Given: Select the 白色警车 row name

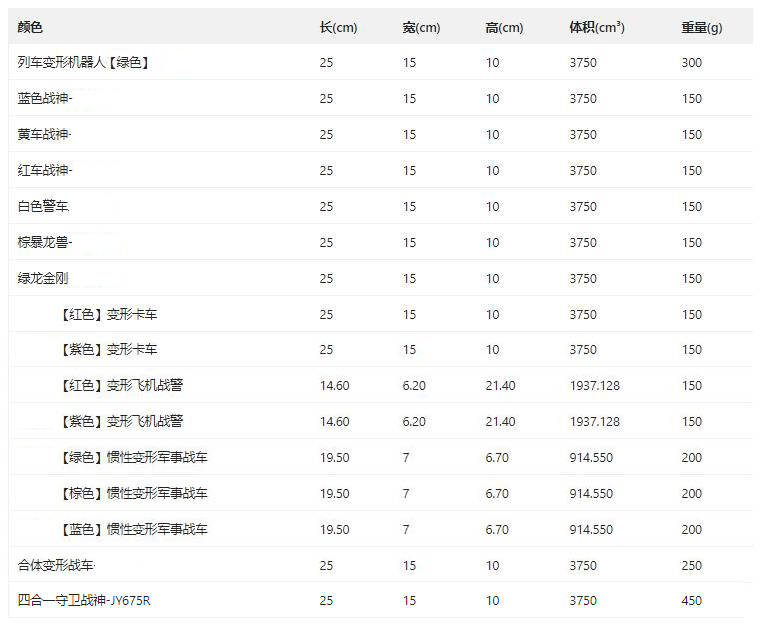Looking at the screenshot, I should click(44, 207).
